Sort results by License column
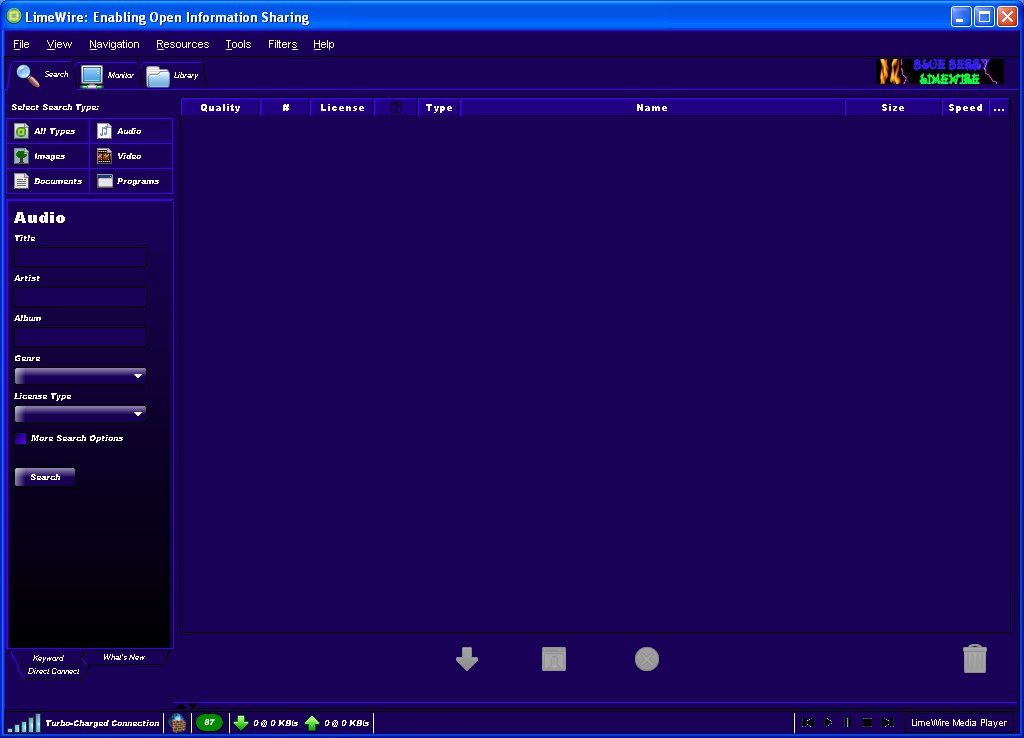 tap(343, 108)
